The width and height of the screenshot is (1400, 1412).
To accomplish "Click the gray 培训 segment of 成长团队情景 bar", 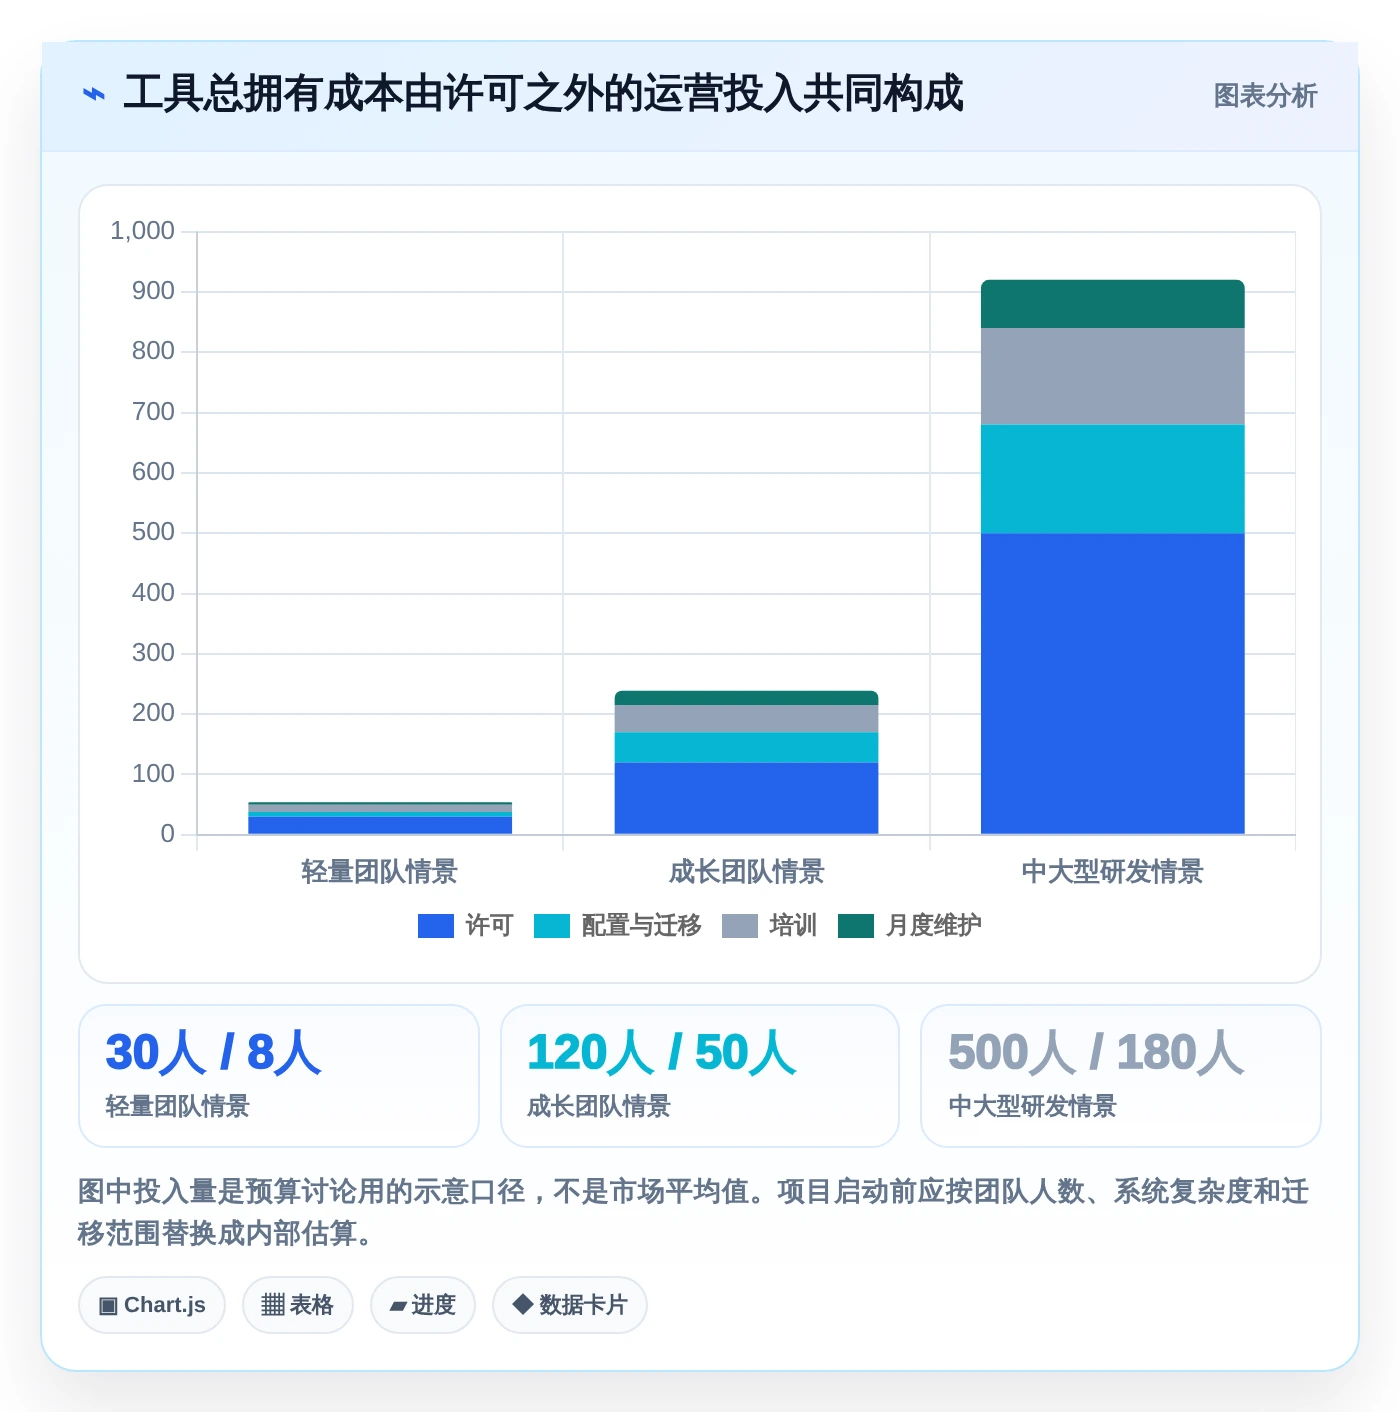I will [746, 719].
